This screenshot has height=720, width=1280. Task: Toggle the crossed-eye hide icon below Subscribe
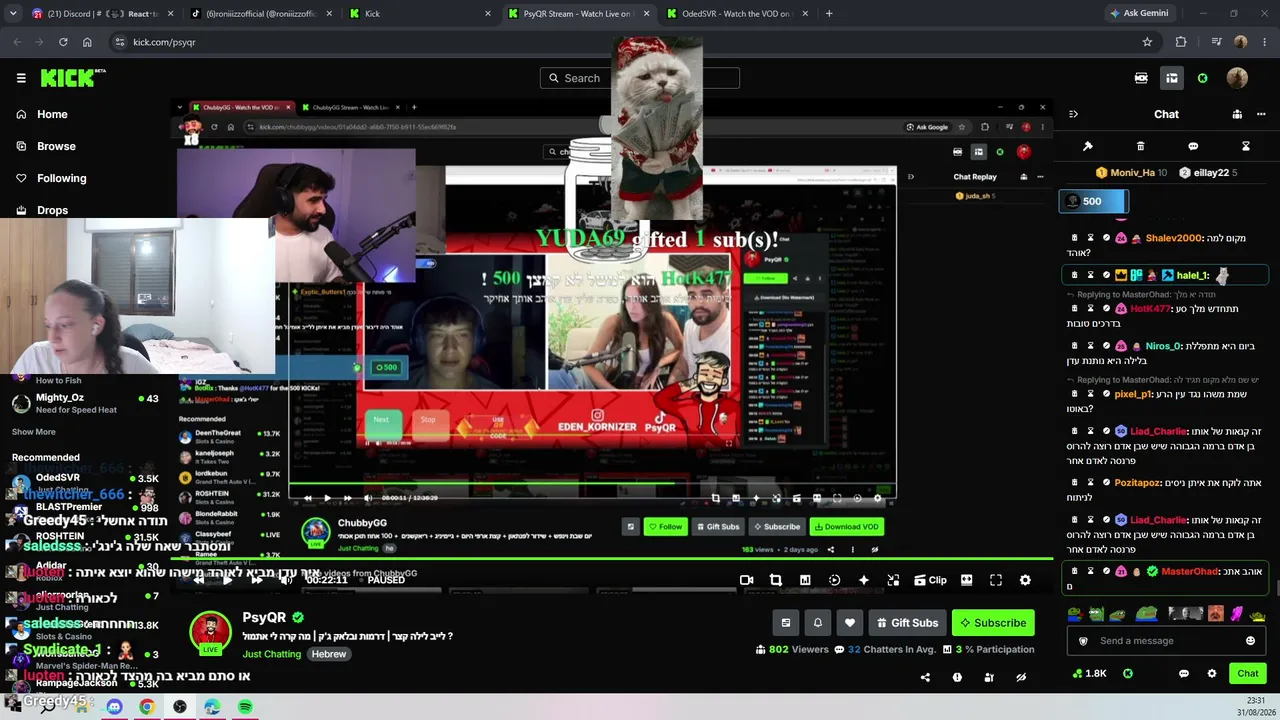click(x=1021, y=677)
